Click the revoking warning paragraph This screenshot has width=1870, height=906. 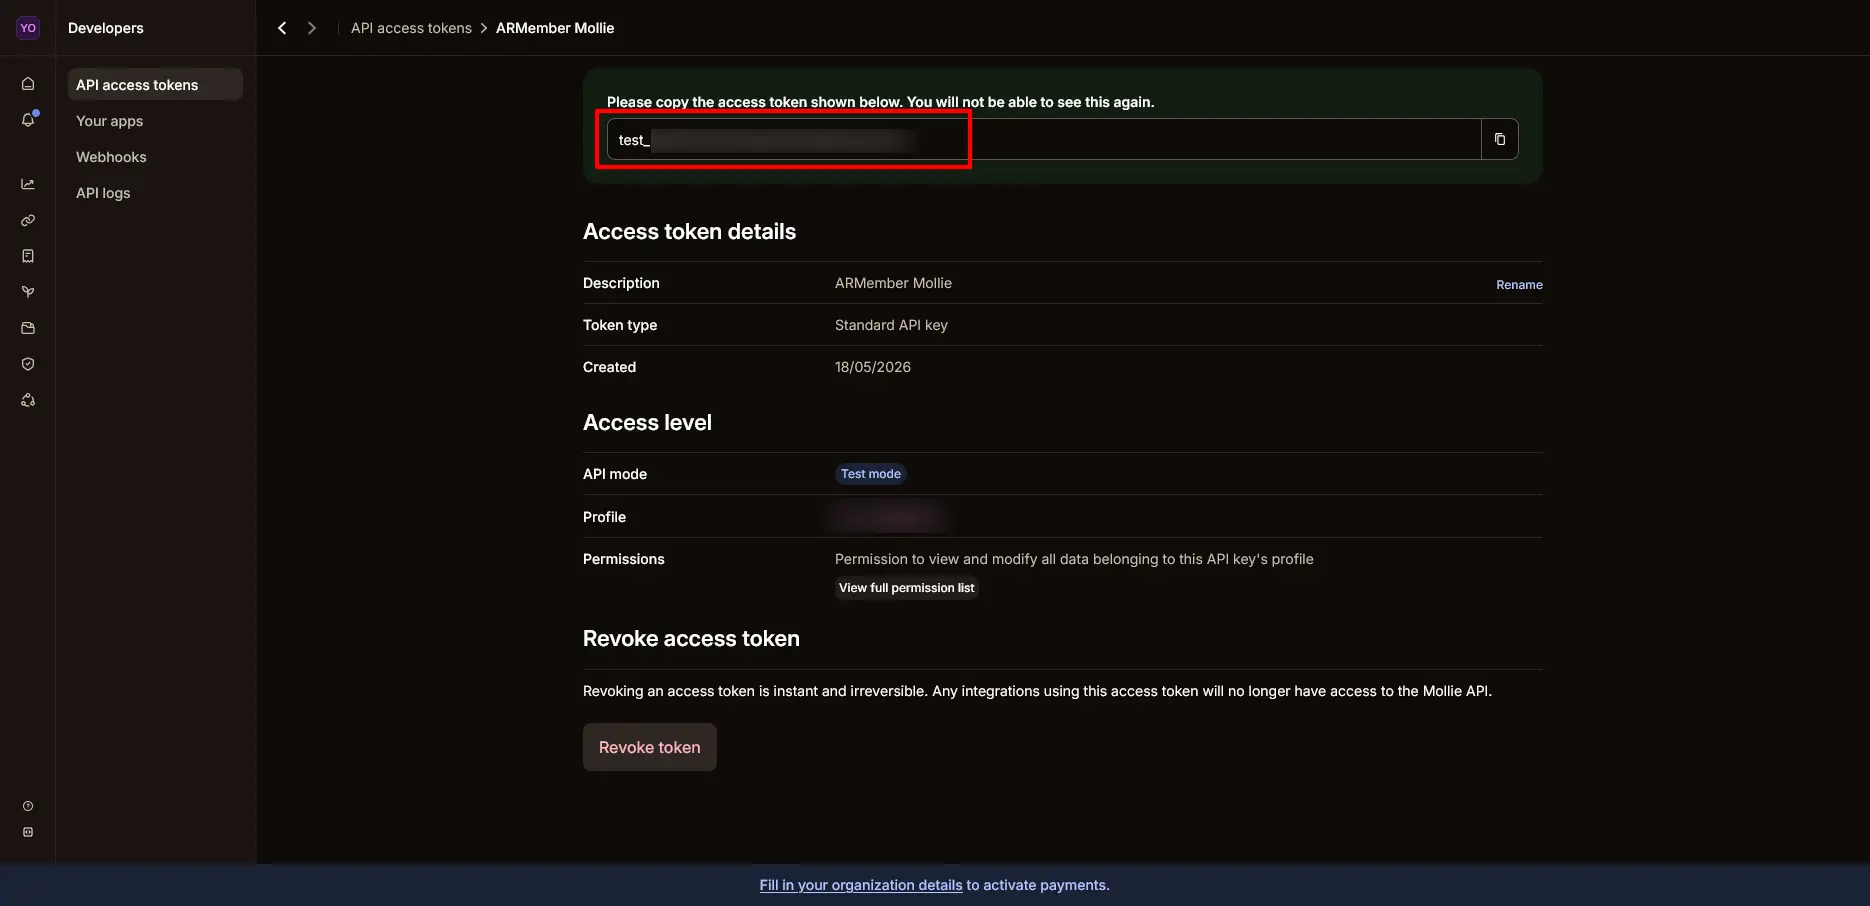point(1037,691)
